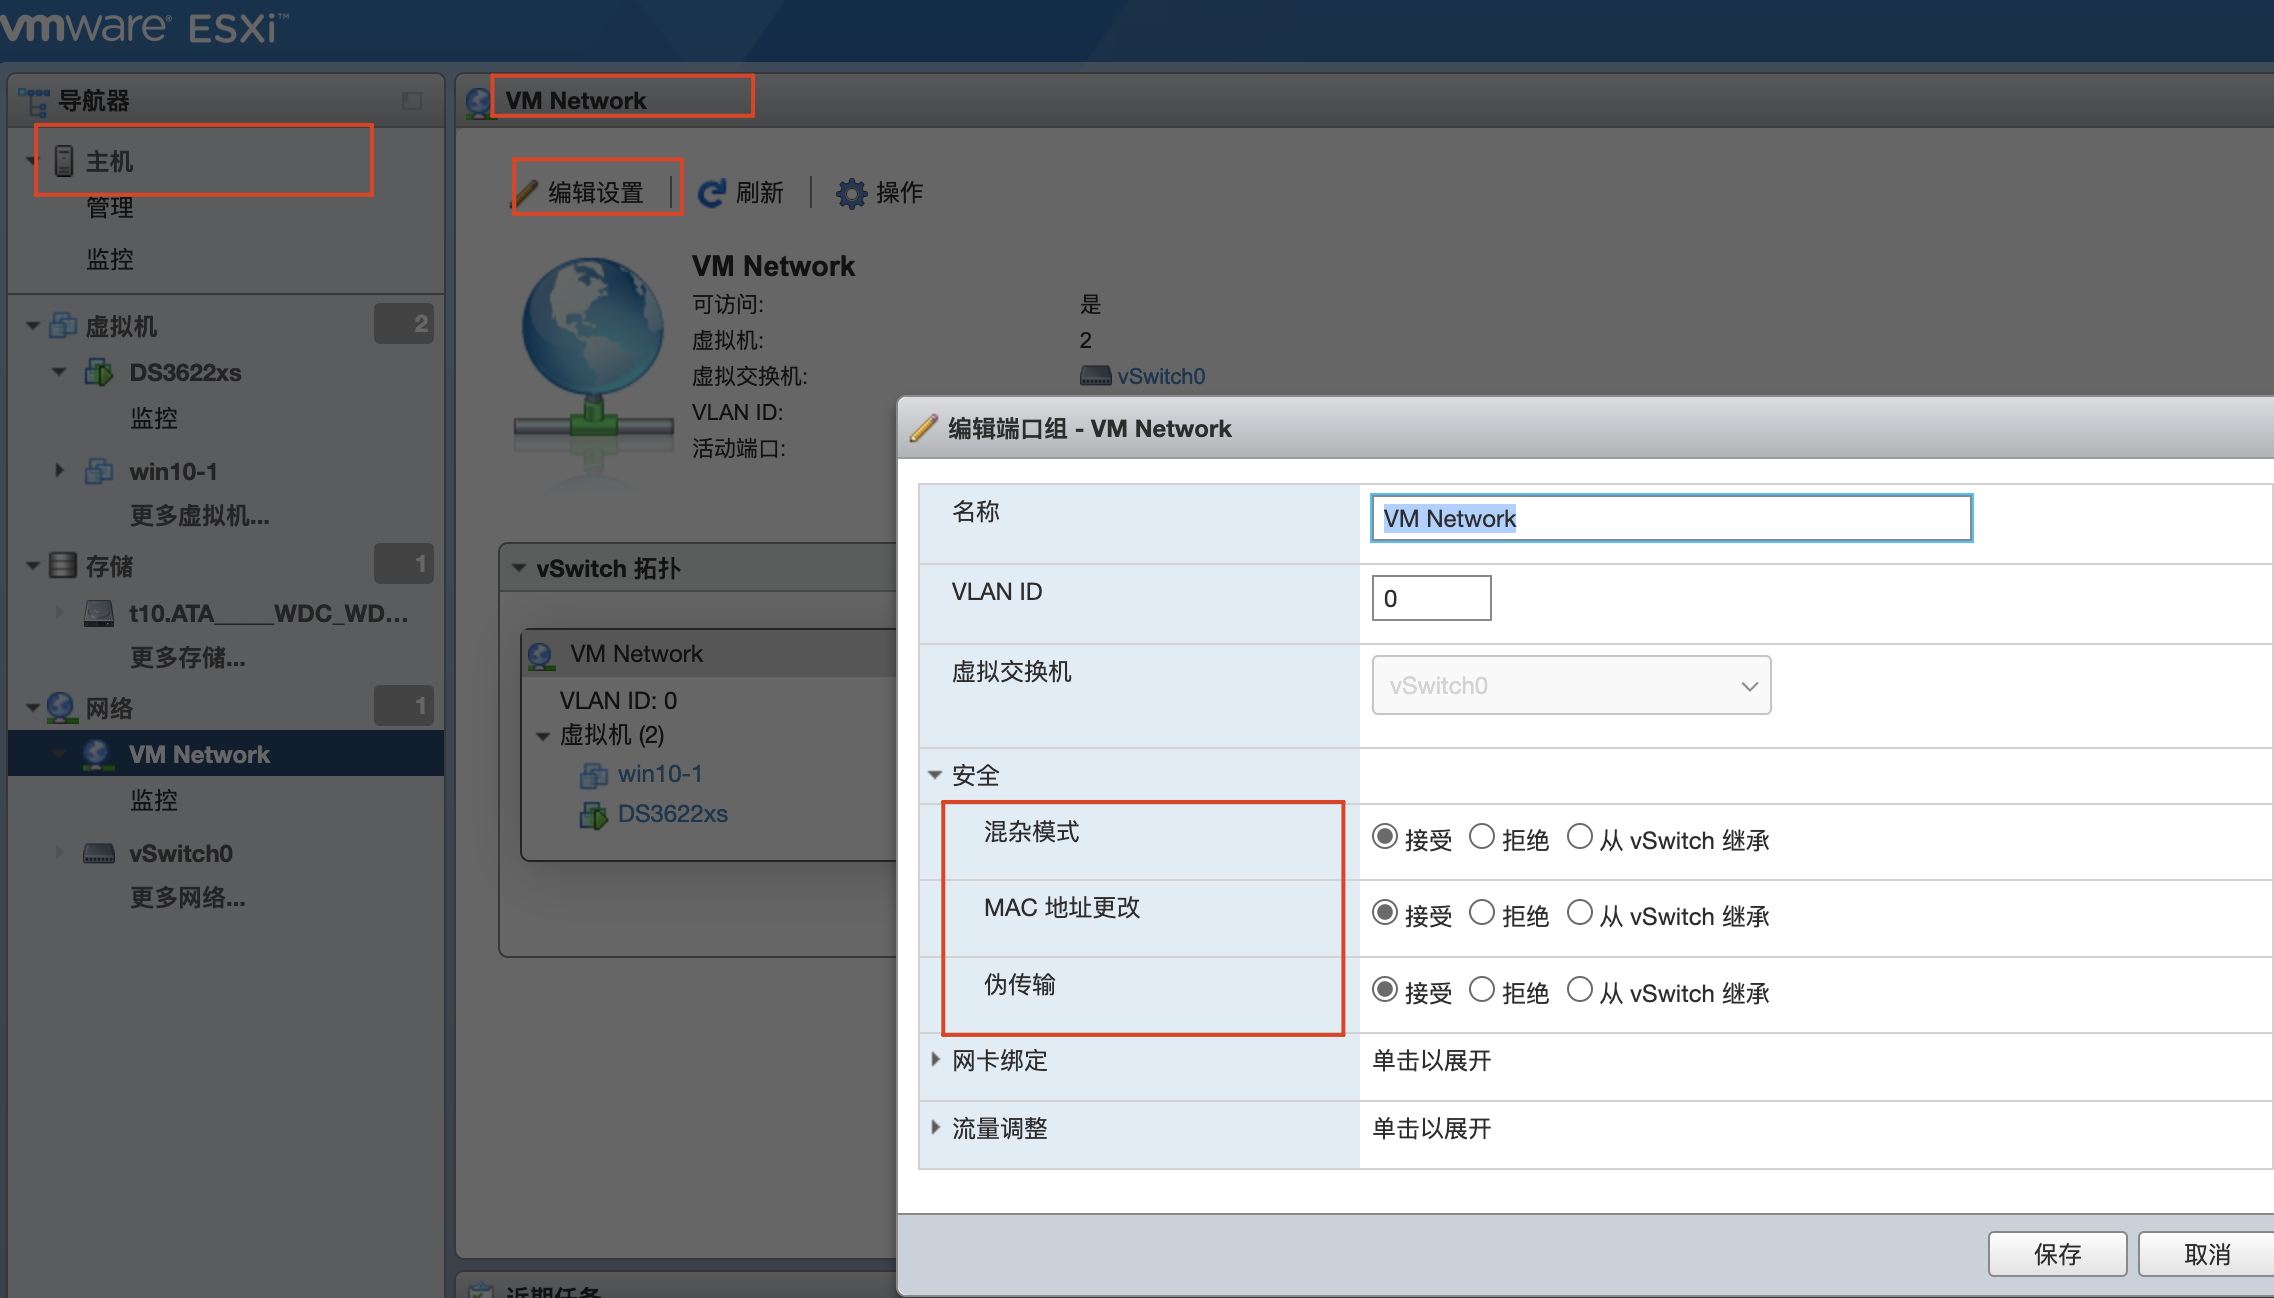The image size is (2274, 1298).
Task: Select win10-1 in the navigator tree
Action: pos(173,471)
